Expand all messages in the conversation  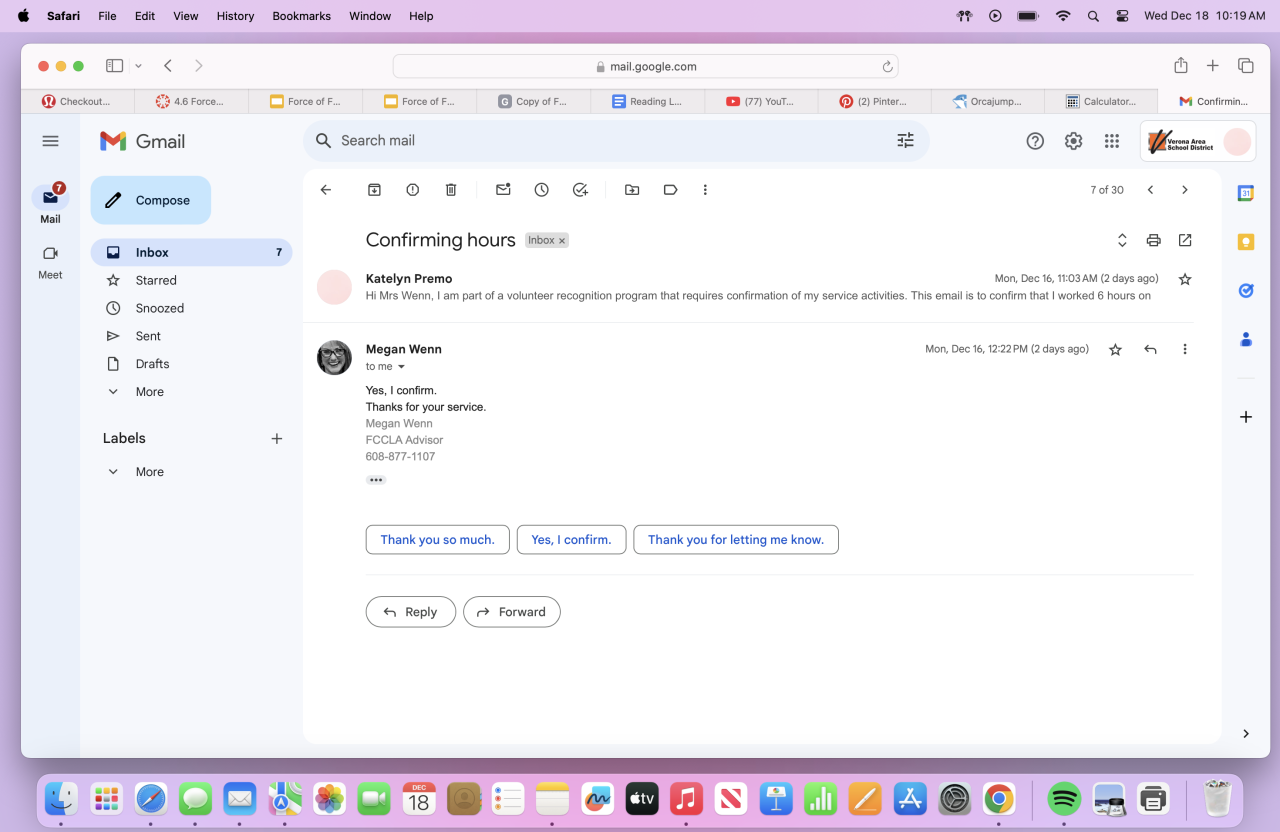(1122, 240)
